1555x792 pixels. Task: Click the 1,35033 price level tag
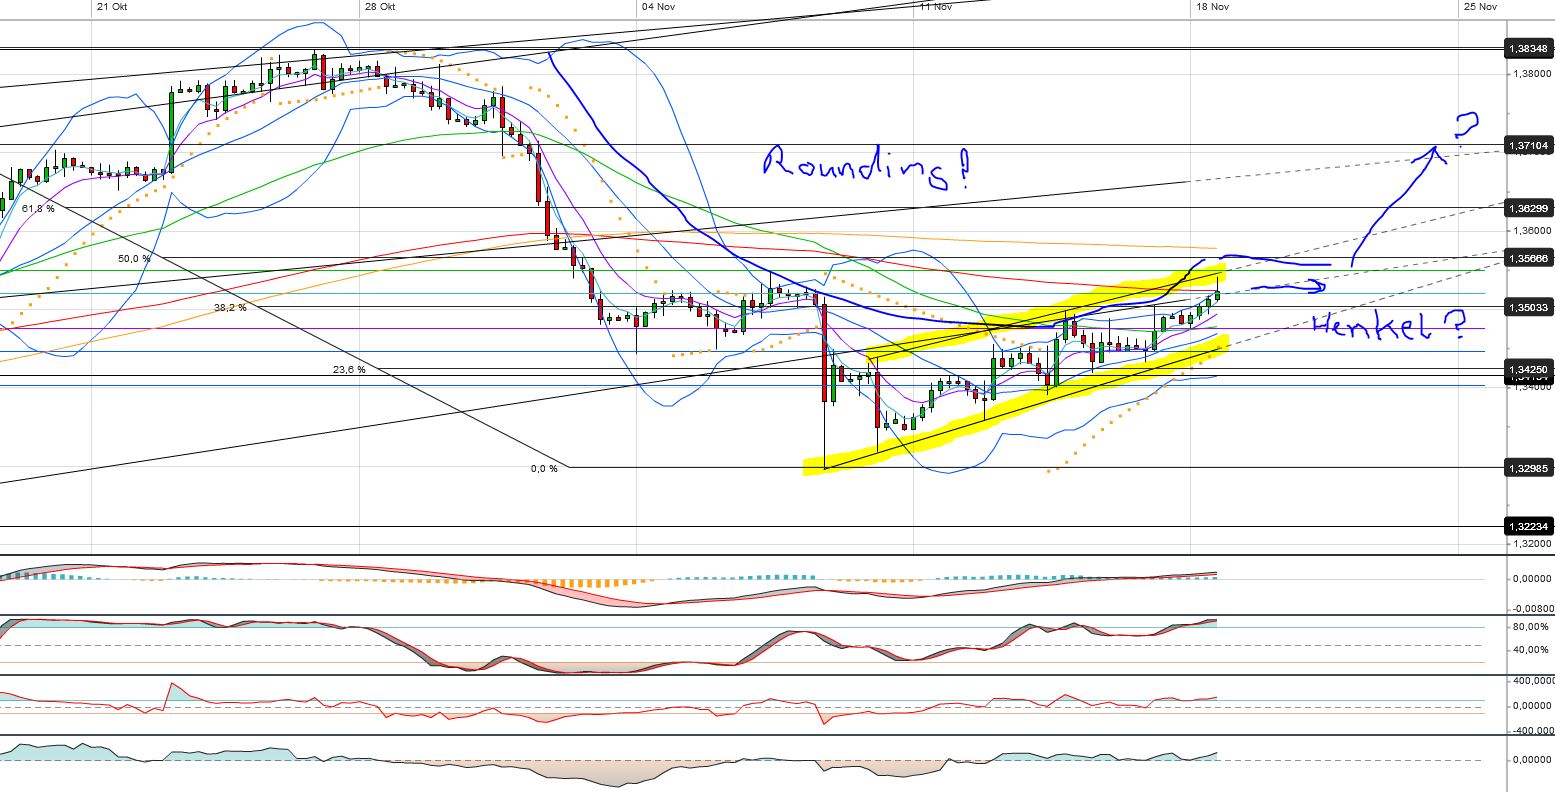pos(1529,308)
